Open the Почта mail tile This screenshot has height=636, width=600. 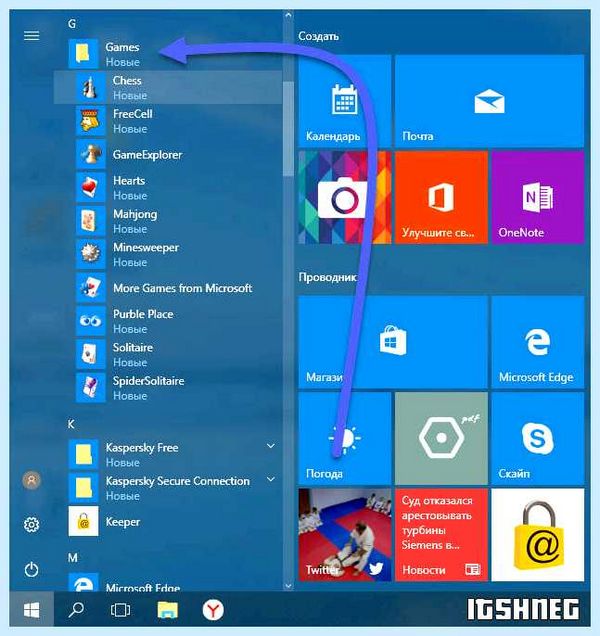tap(490, 101)
